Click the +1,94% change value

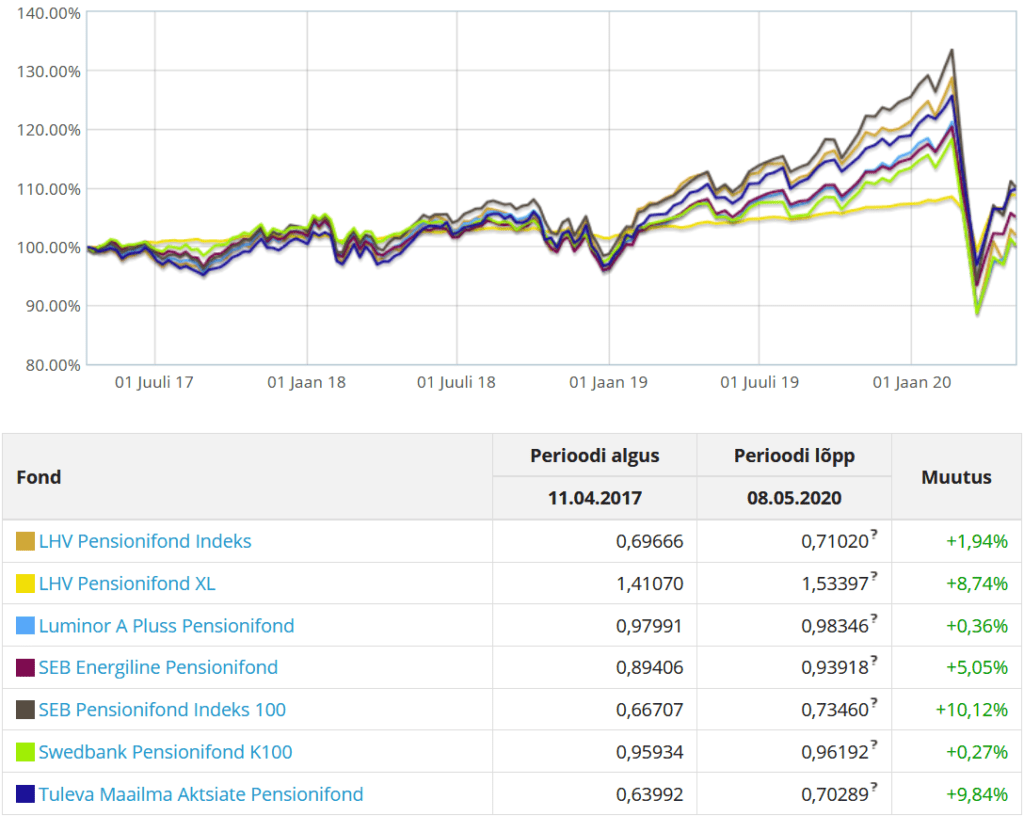pyautogui.click(x=977, y=541)
